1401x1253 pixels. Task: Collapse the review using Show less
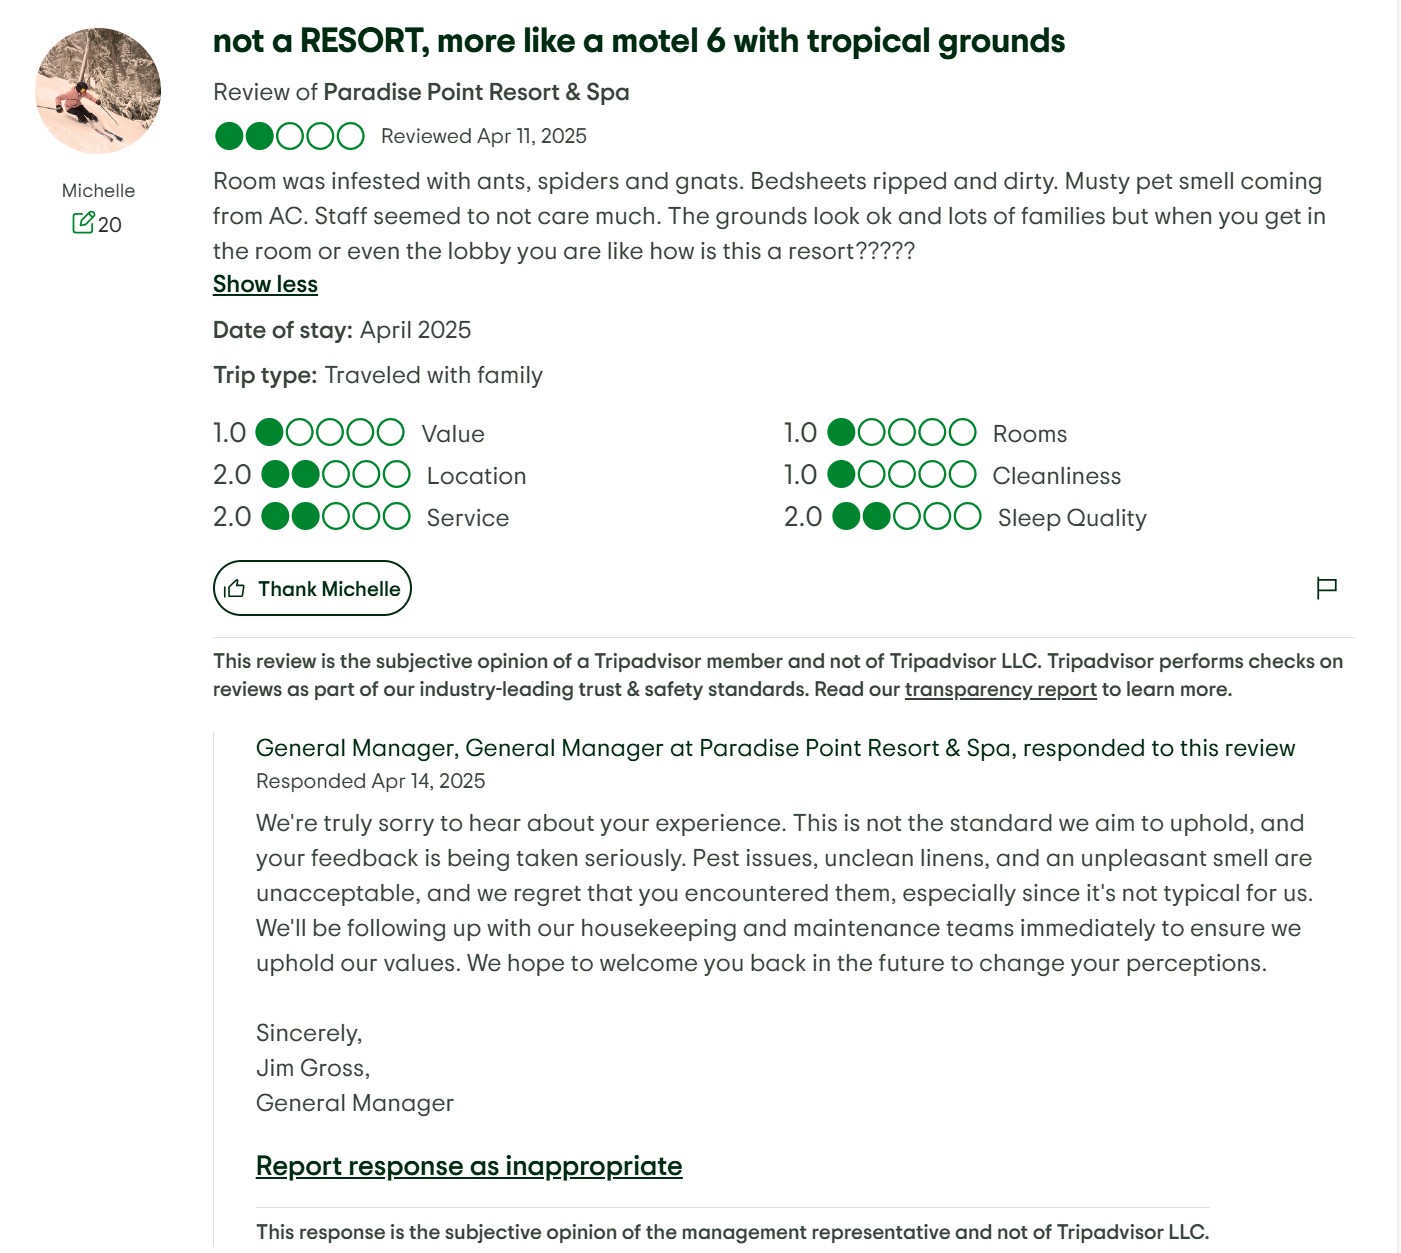click(265, 284)
